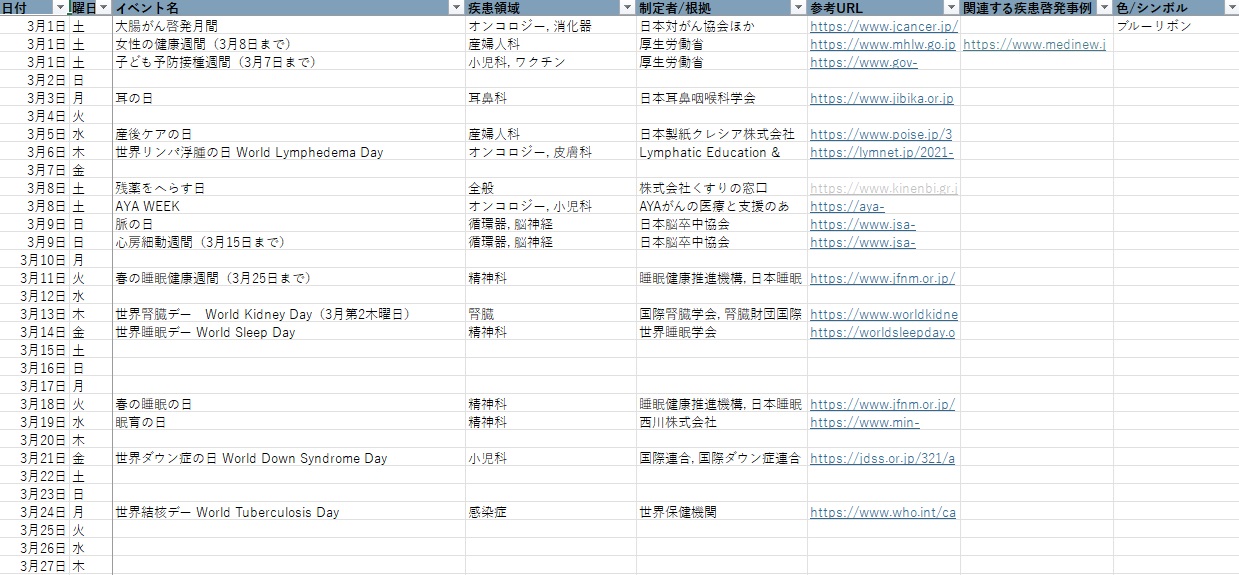Open the www.jcancer.jp link
Viewport: 1239px width, 575px height.
(x=883, y=26)
